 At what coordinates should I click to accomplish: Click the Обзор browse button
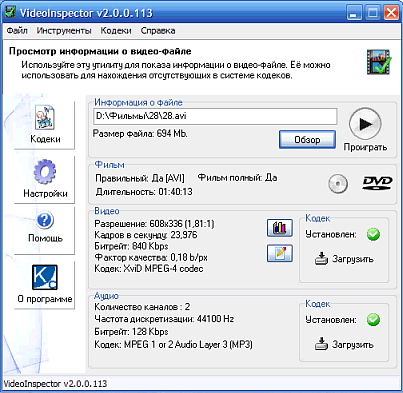pyautogui.click(x=307, y=140)
